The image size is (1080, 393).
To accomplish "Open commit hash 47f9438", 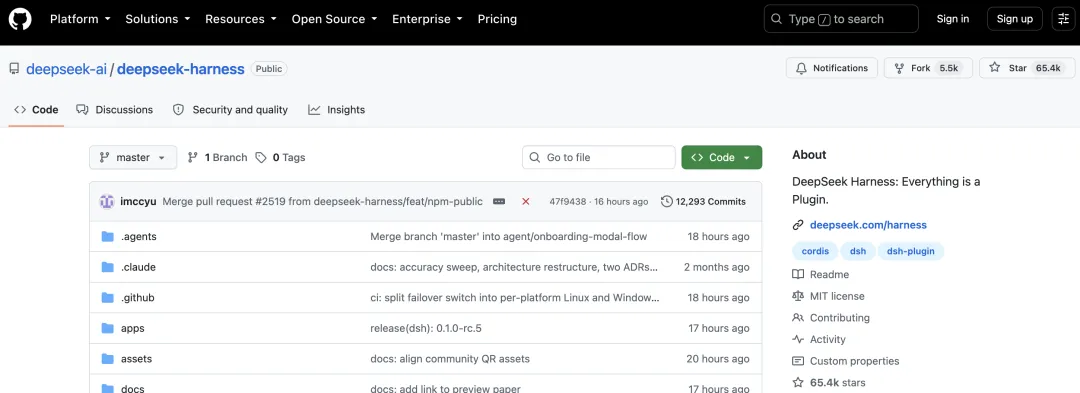I will coord(568,202).
